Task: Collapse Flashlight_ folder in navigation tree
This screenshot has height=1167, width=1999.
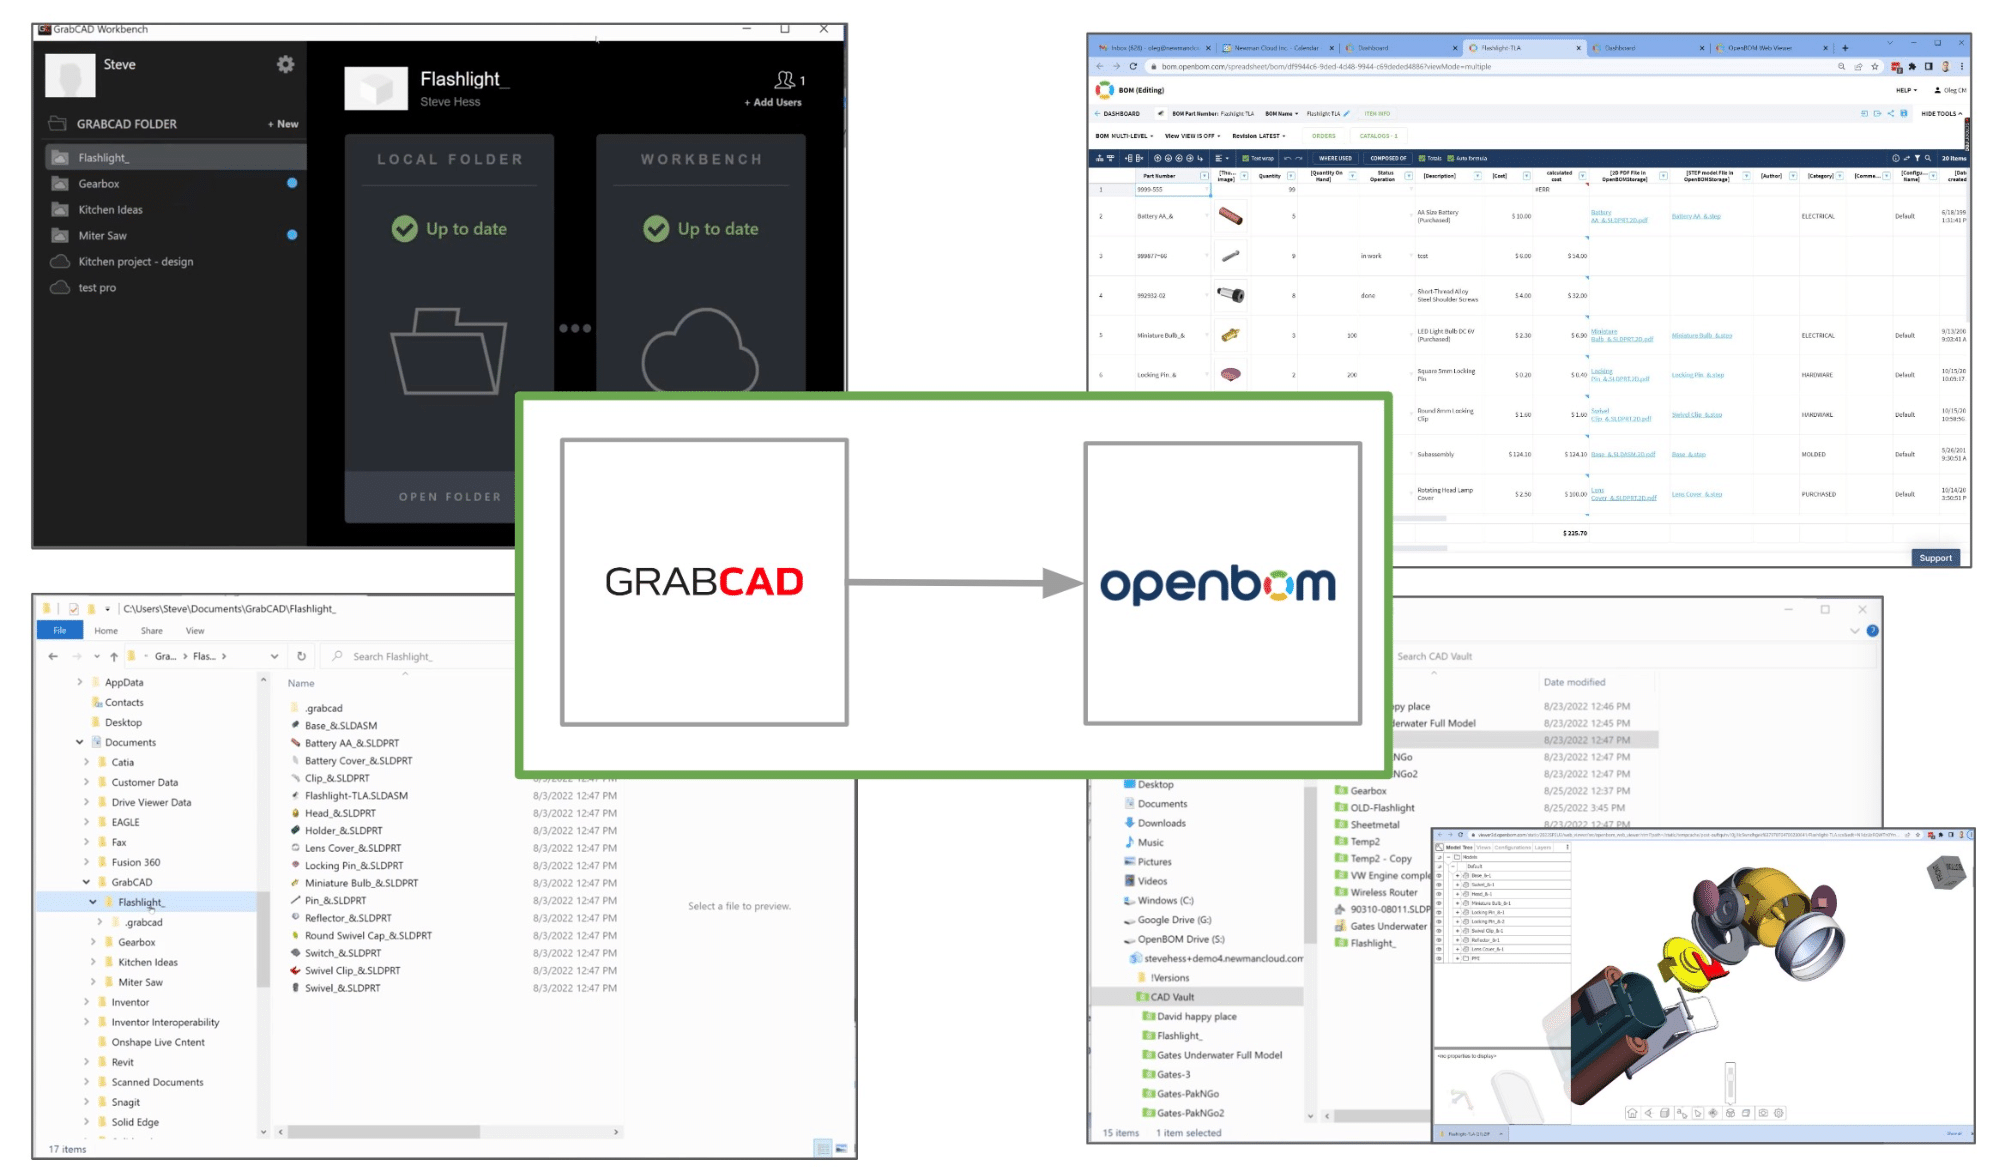Action: point(94,902)
